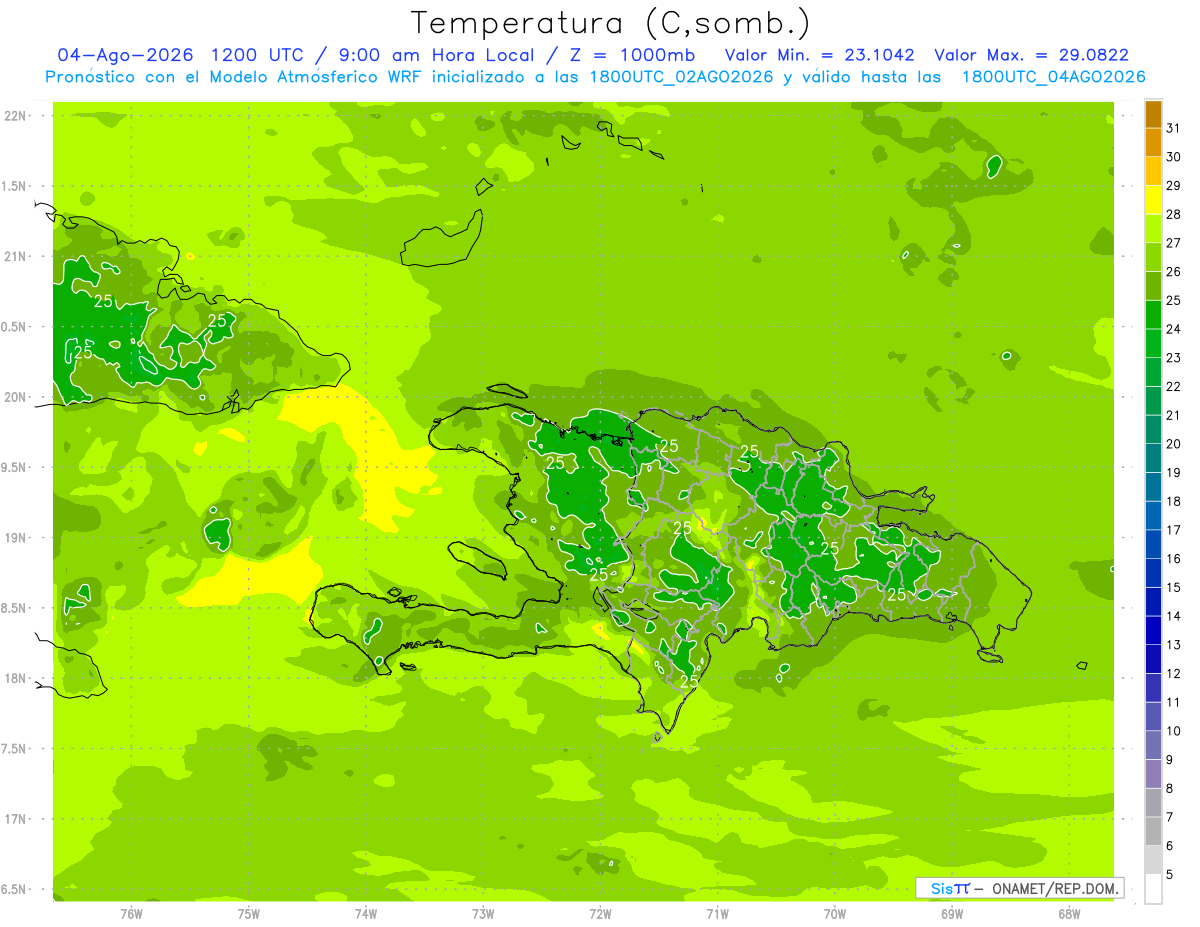Pick the blue swatch between 15 and 16

[x=1153, y=573]
